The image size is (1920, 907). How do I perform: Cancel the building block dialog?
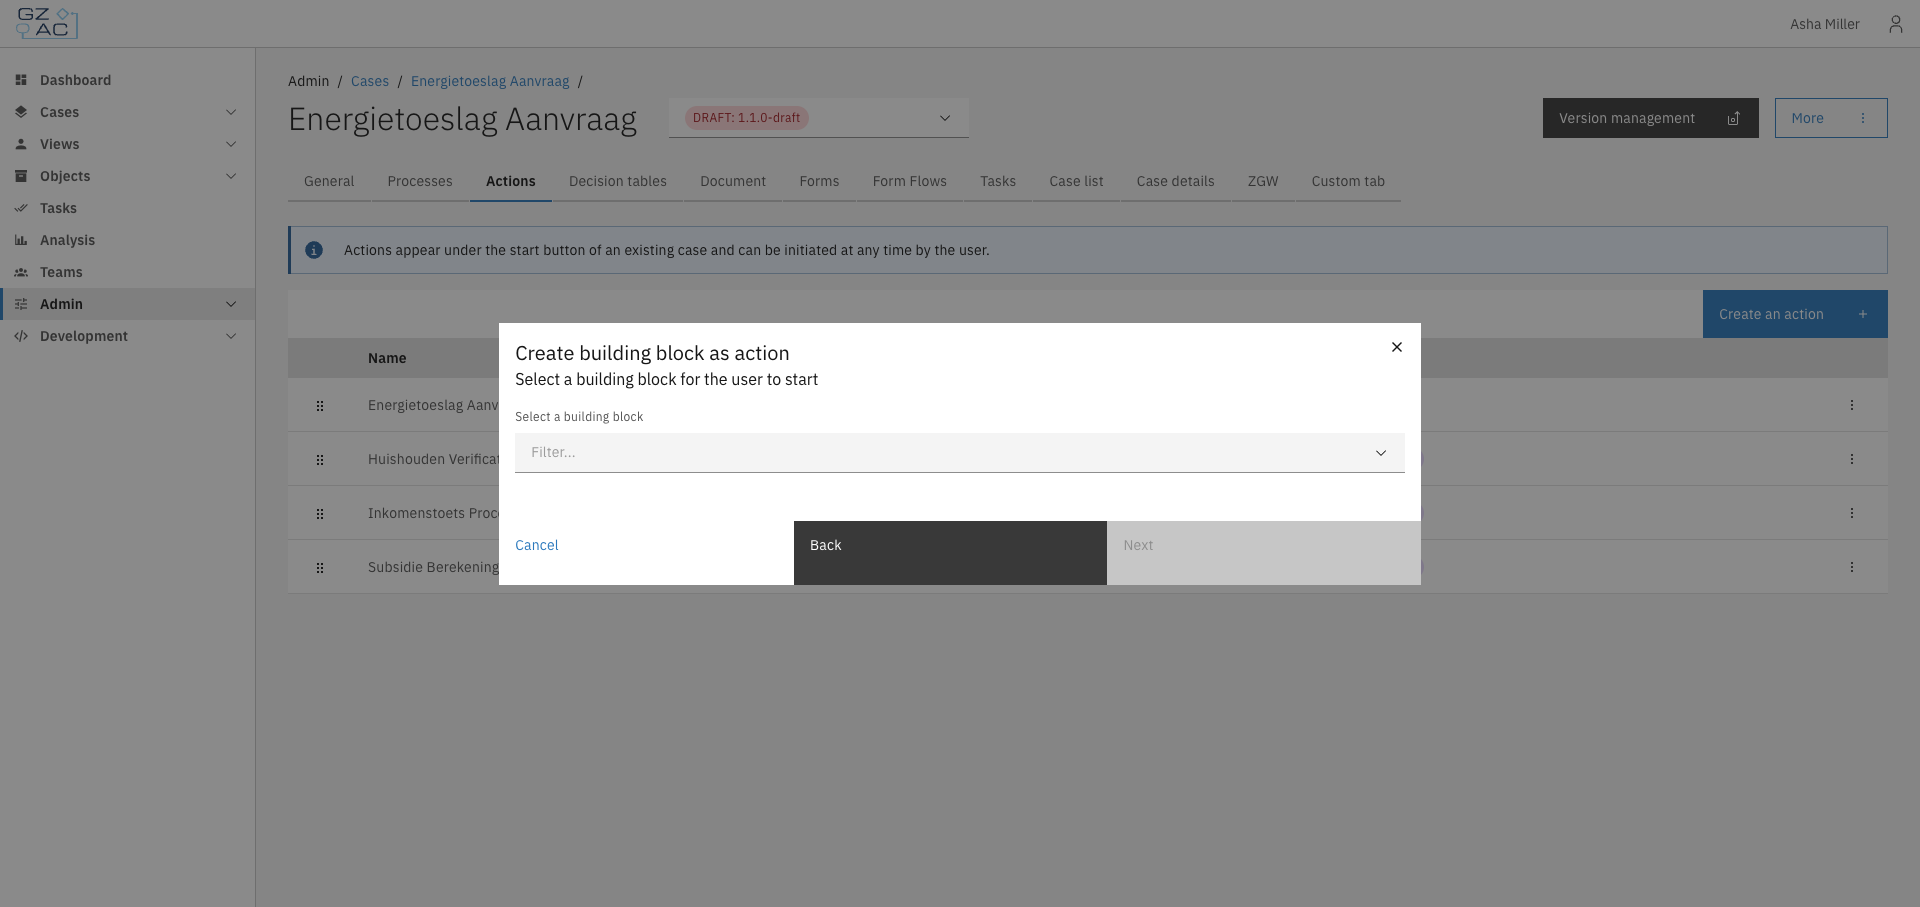click(x=537, y=545)
